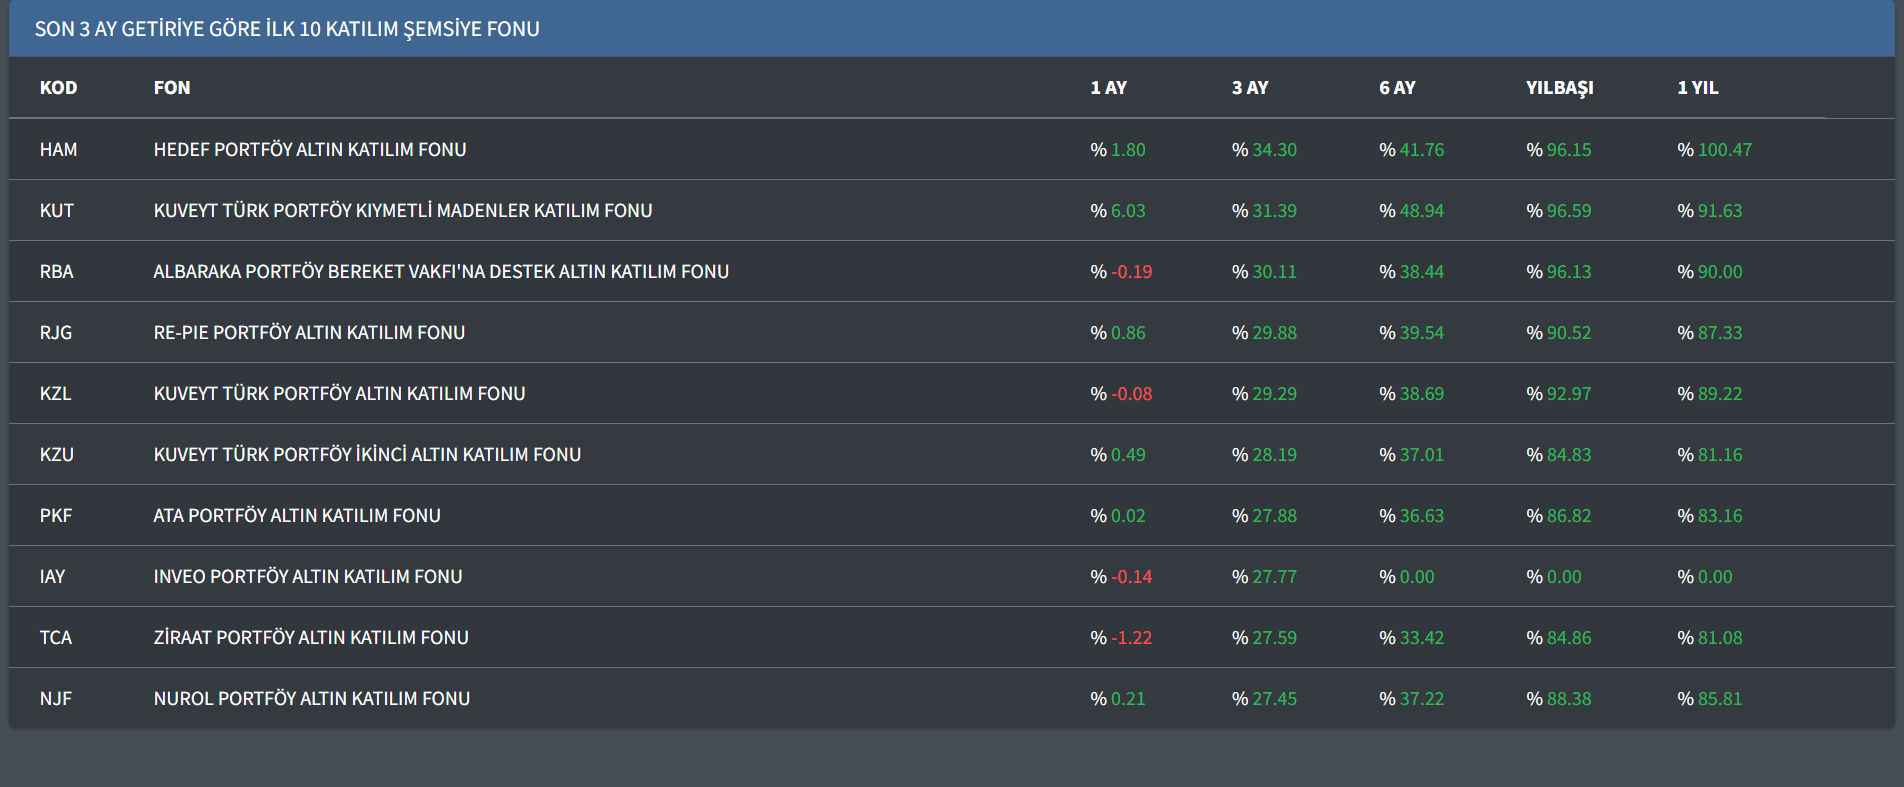Screen dimensions: 1904x787
Task: Click the HAM fund code
Action: point(58,150)
